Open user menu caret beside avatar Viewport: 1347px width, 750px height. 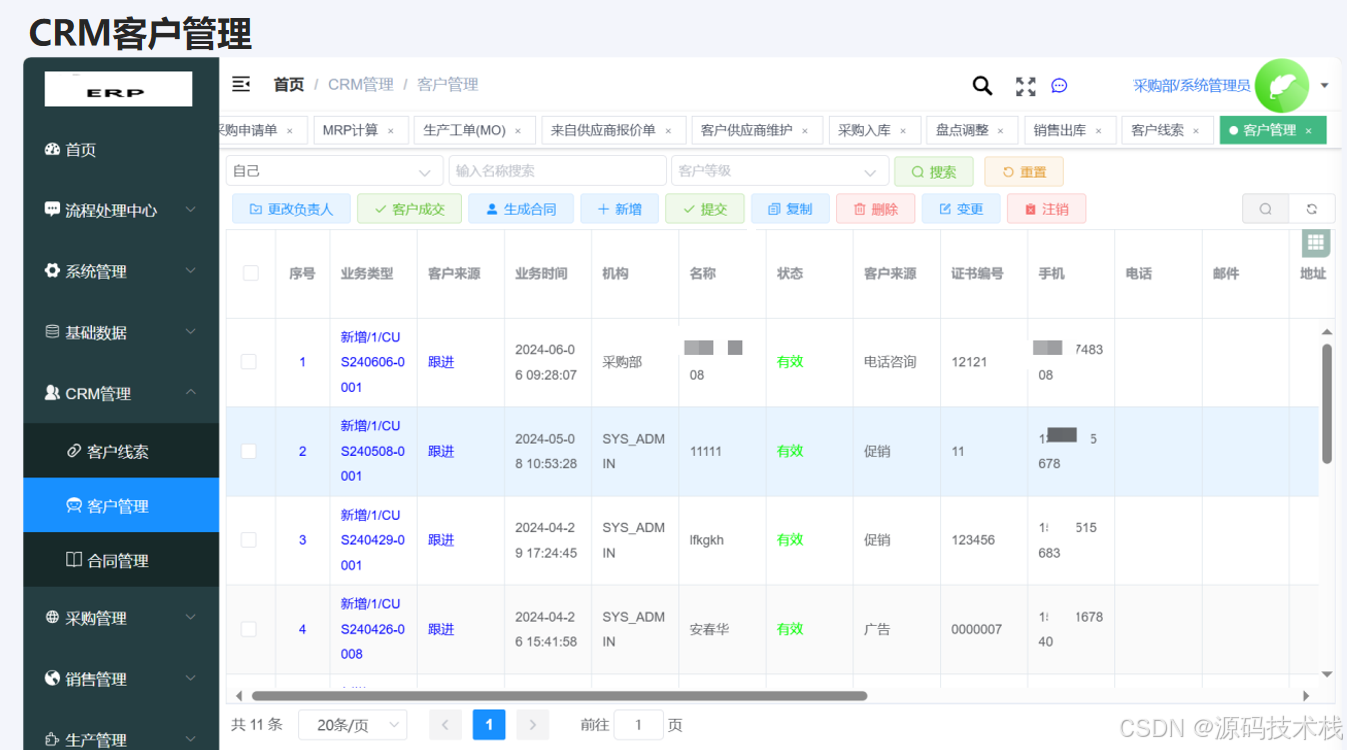coord(1324,86)
